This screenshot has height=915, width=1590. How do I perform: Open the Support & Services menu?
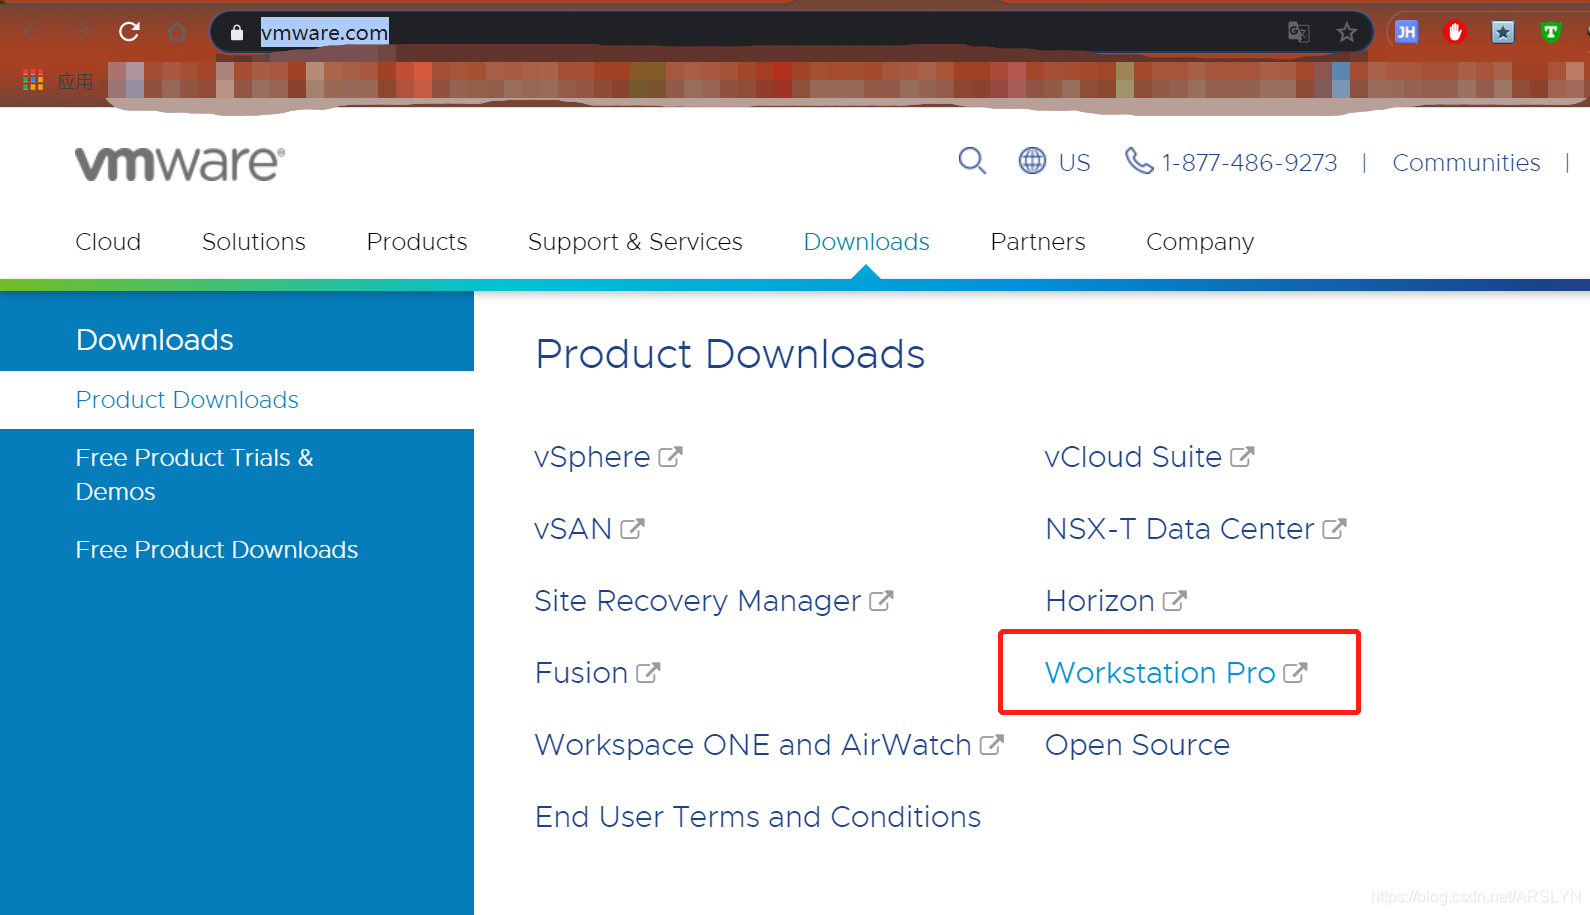[635, 242]
